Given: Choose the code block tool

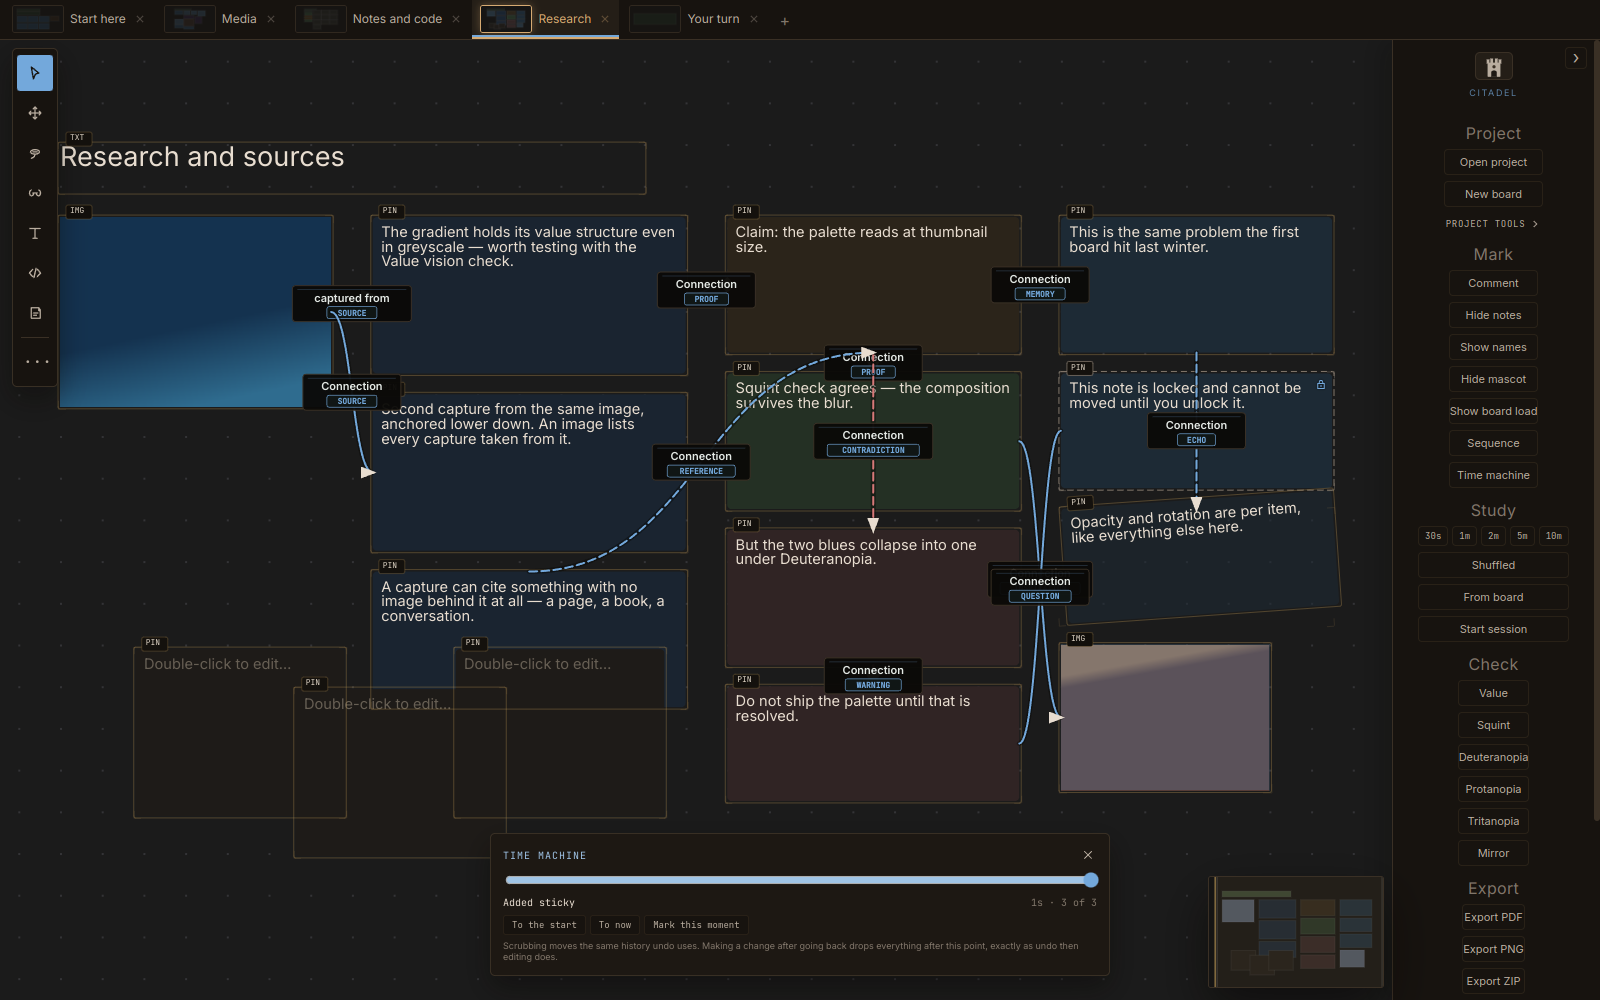Looking at the screenshot, I should pos(35,273).
